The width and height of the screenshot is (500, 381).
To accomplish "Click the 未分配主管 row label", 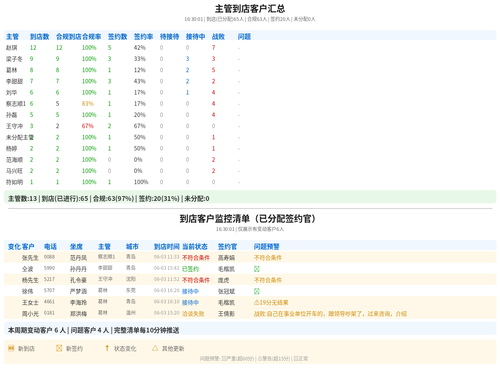I will tap(20, 137).
